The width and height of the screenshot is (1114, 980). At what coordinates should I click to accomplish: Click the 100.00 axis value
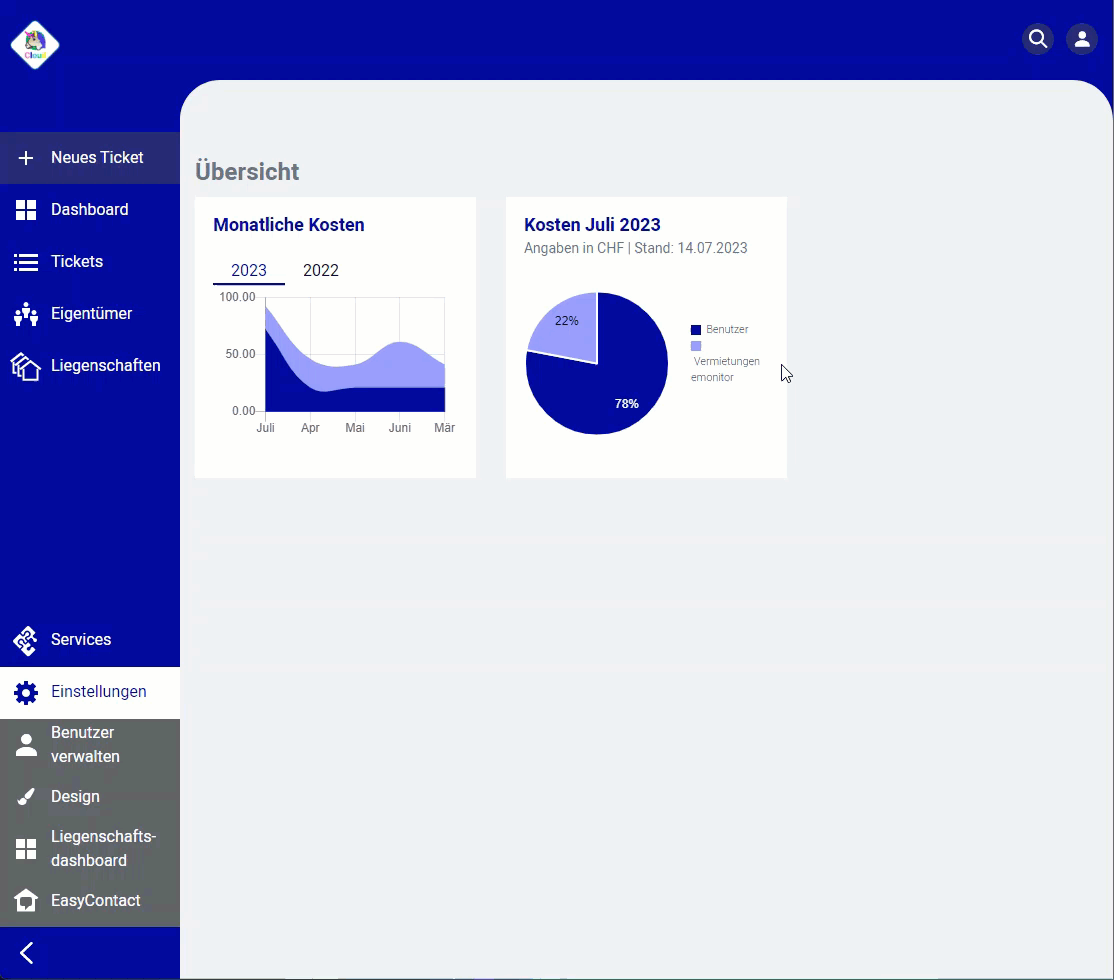pos(237,297)
